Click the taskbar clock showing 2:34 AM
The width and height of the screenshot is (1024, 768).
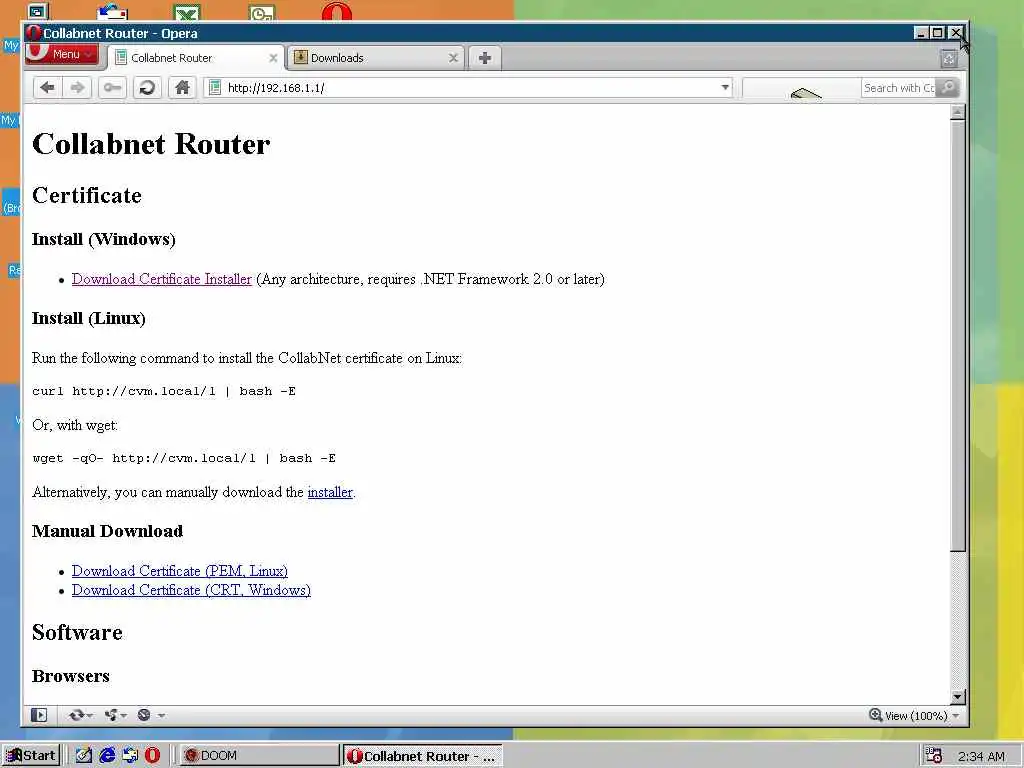coord(981,756)
